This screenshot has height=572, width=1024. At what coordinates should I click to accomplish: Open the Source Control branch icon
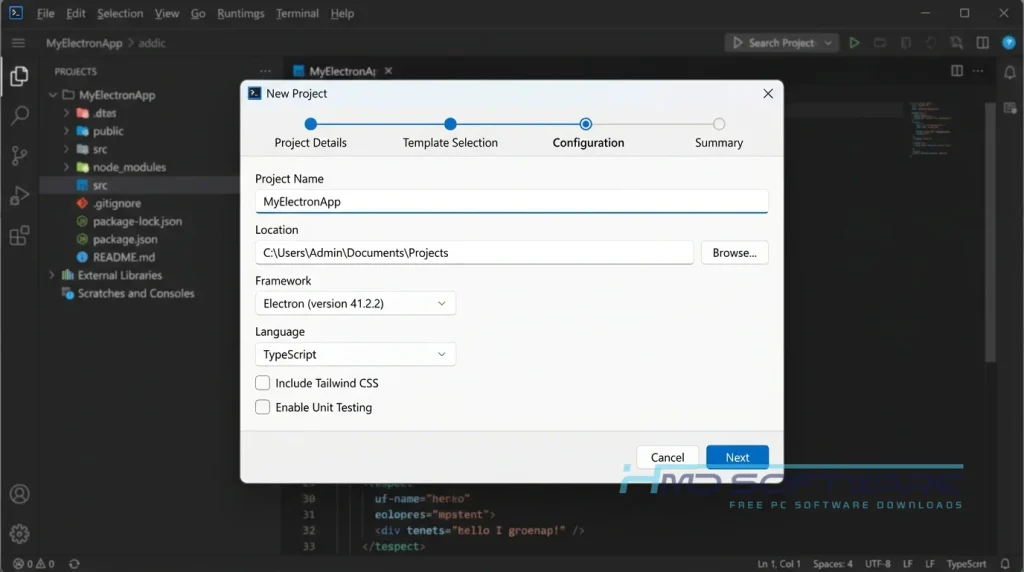(19, 155)
